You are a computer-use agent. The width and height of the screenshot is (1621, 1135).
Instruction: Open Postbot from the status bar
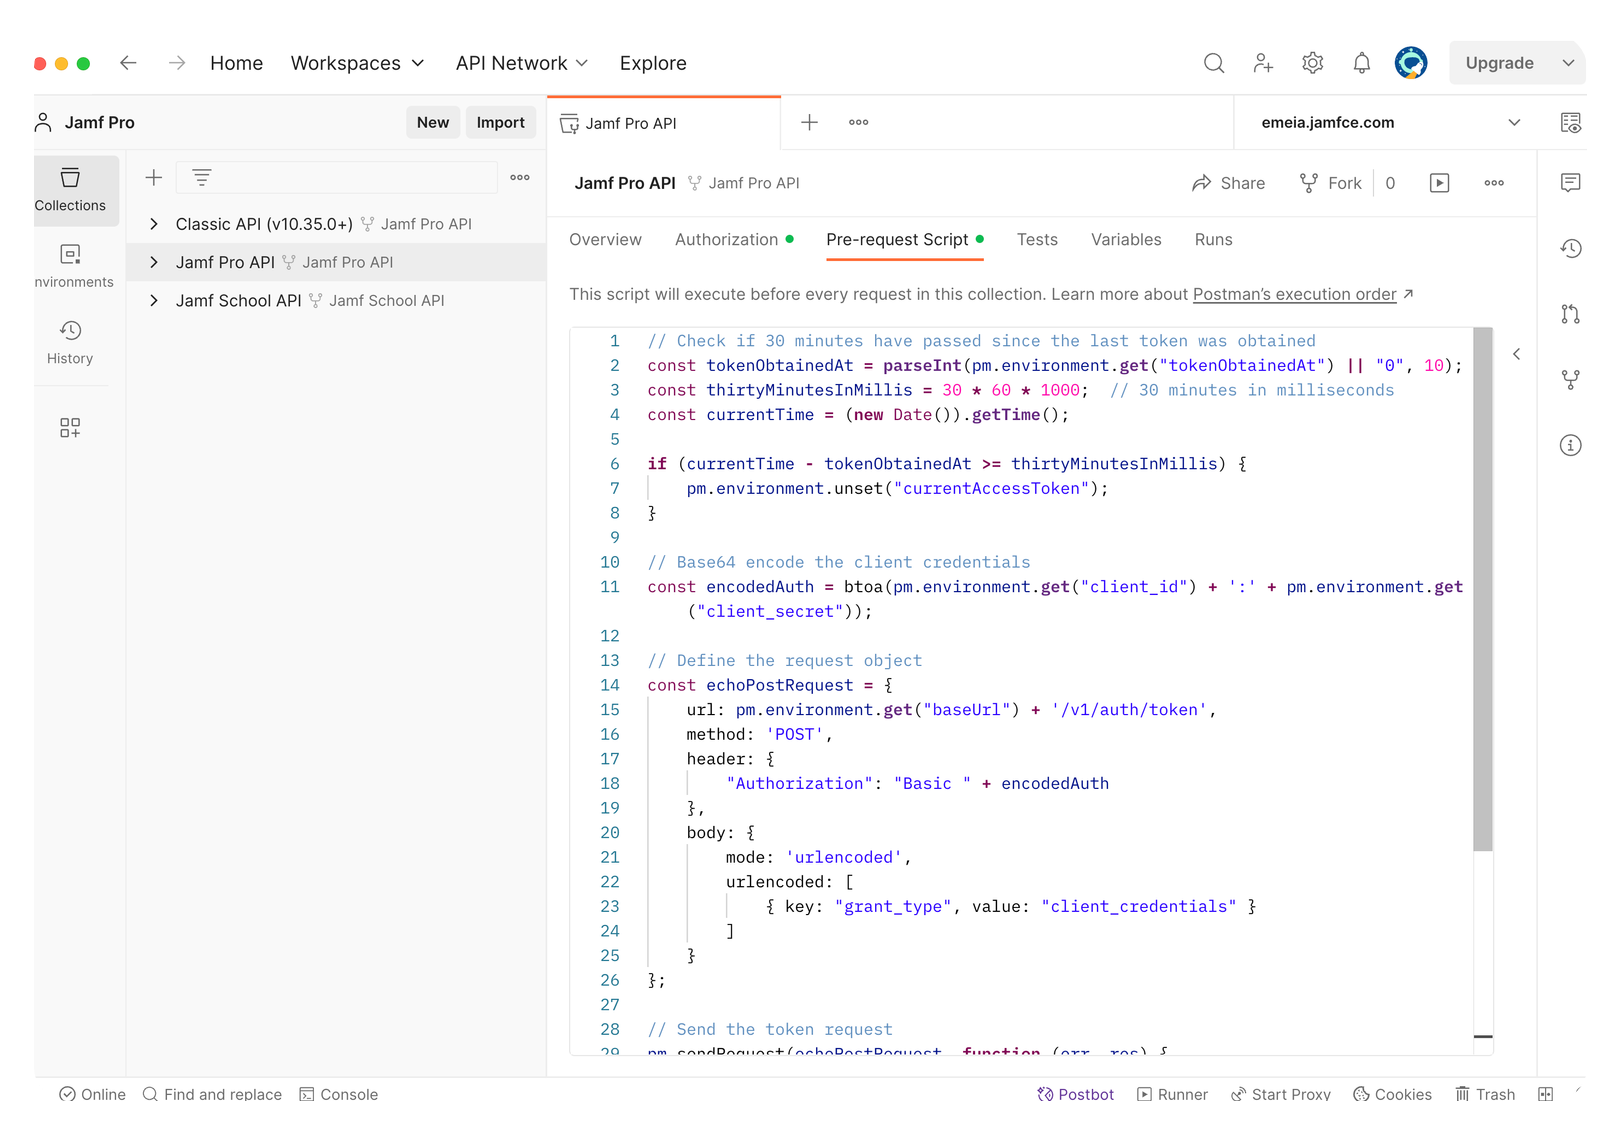[x=1076, y=1094]
